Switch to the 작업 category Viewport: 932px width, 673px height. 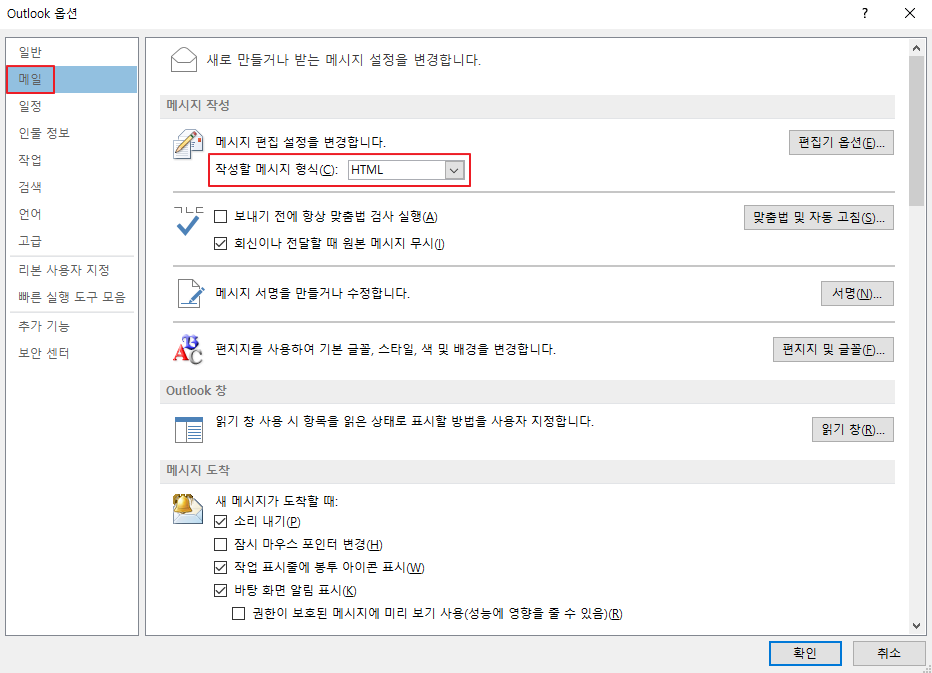click(x=72, y=160)
